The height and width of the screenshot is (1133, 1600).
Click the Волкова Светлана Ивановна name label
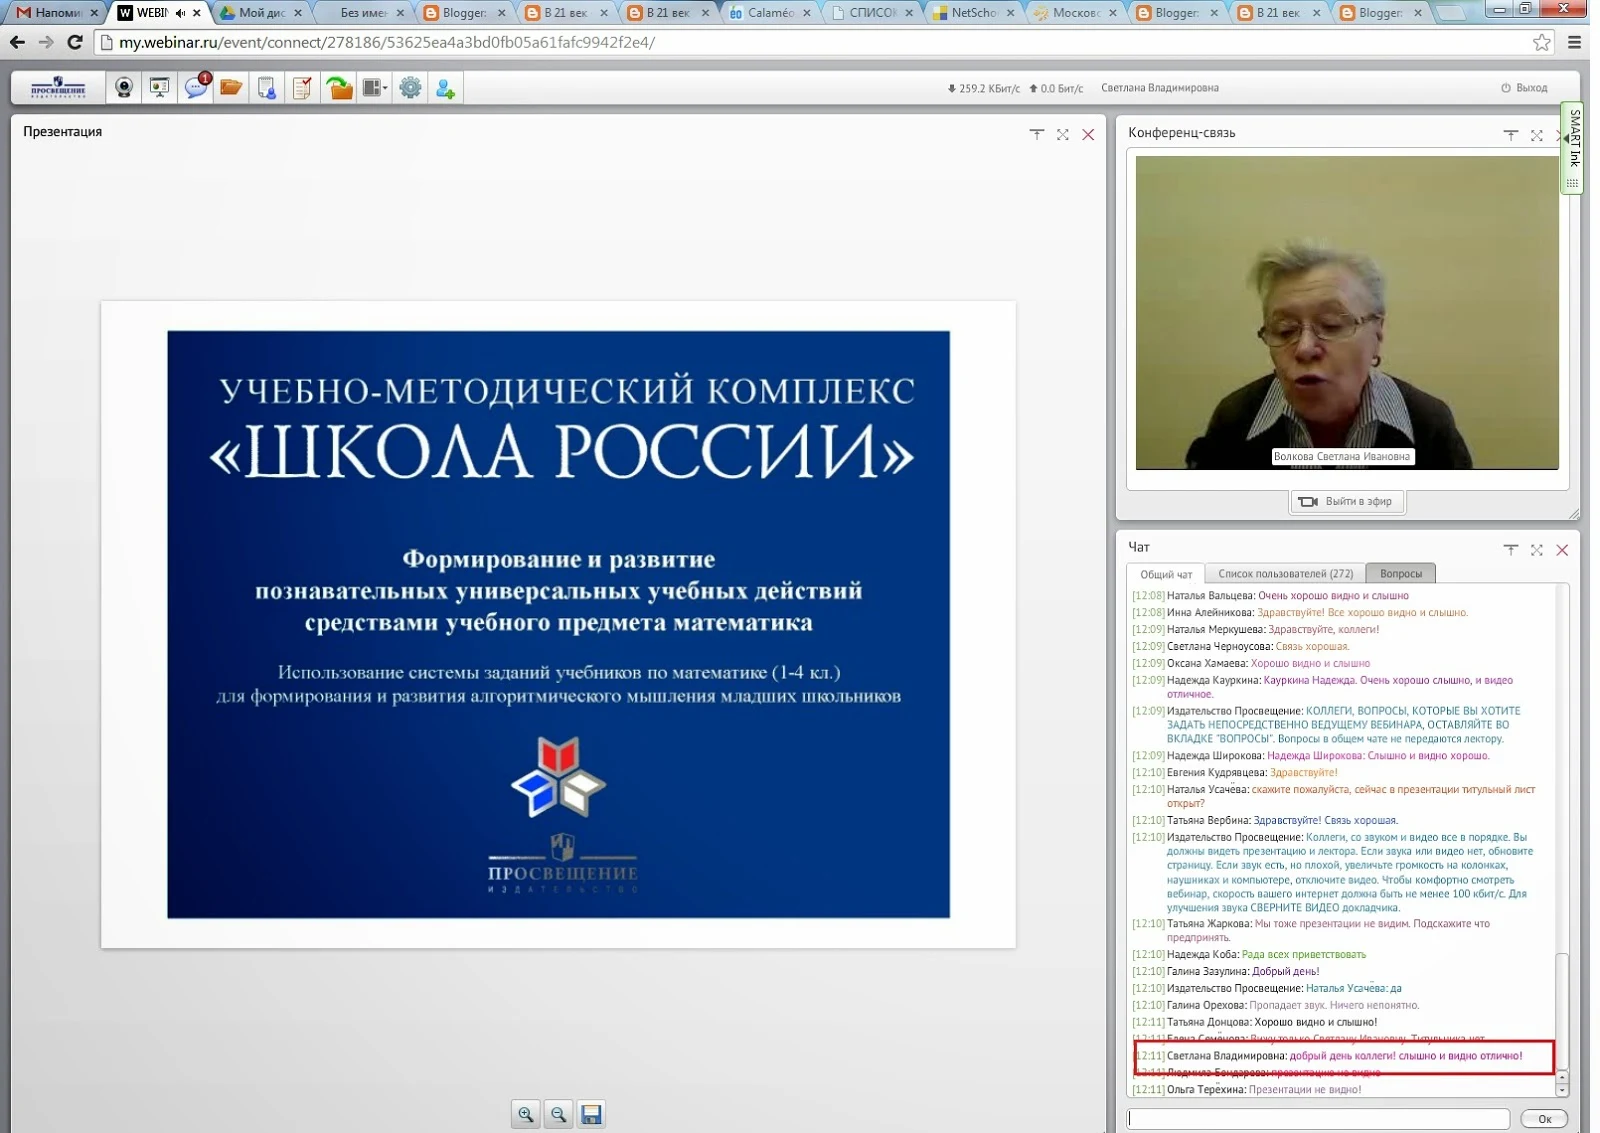click(1342, 457)
